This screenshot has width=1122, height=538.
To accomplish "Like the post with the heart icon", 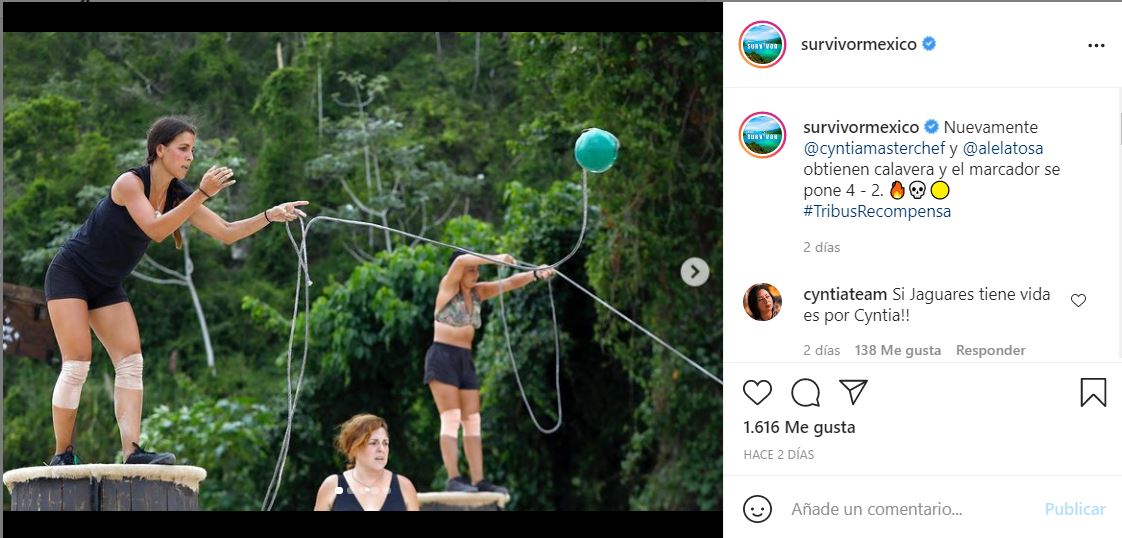I will tap(758, 392).
